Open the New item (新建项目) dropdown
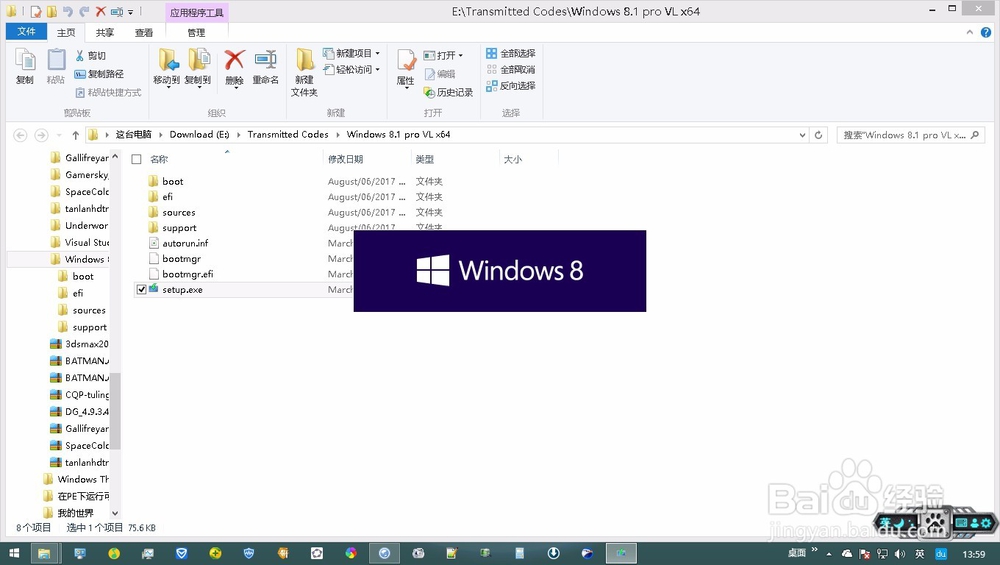Screen dimensions: 1000x565 pos(351,53)
